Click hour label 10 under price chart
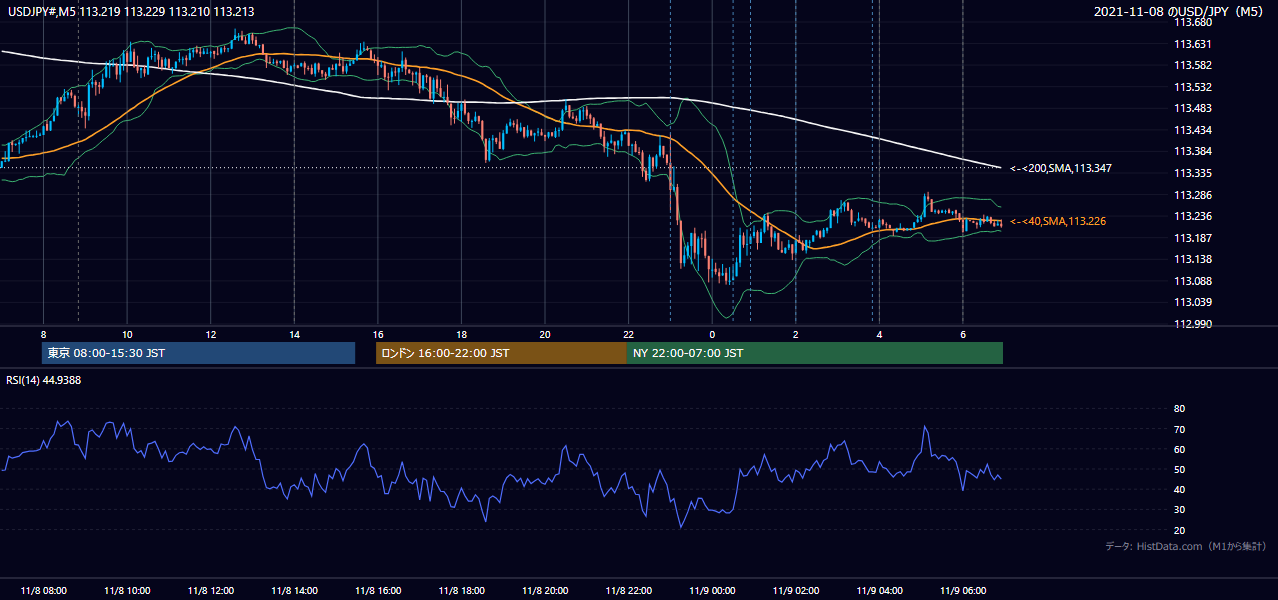Image resolution: width=1278 pixels, height=600 pixels. [x=127, y=334]
